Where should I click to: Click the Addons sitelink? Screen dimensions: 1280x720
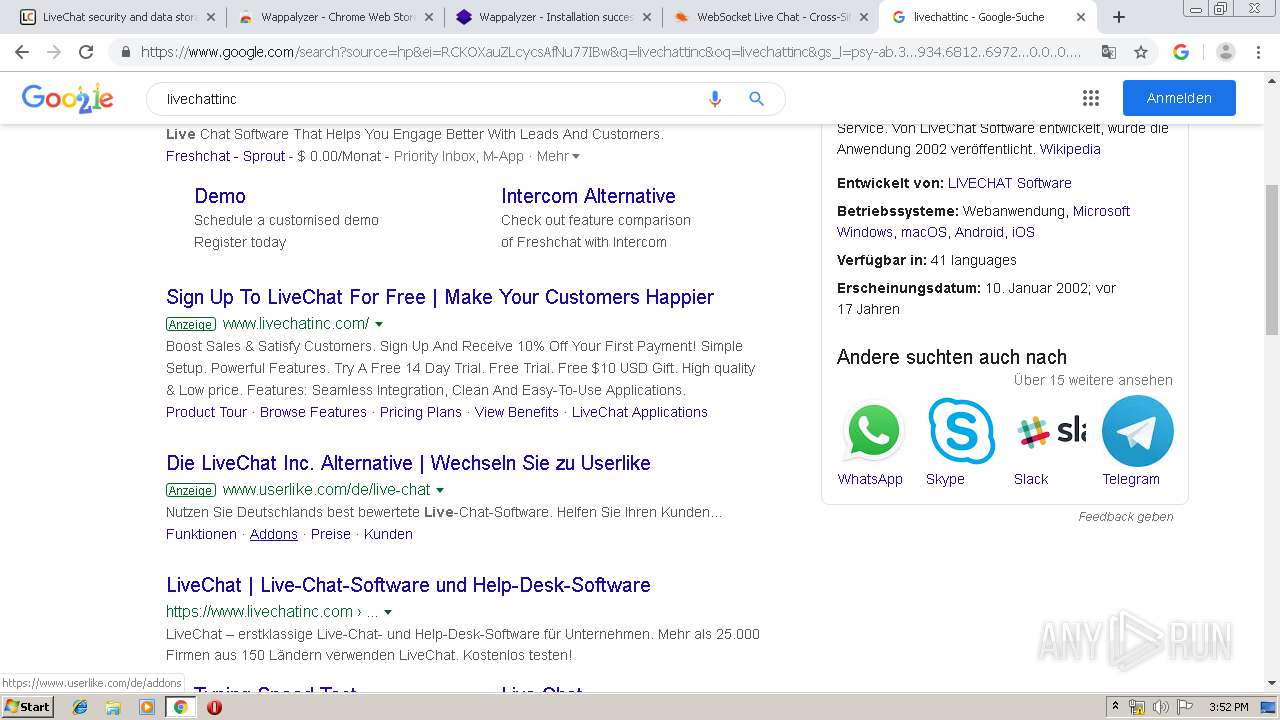274,534
